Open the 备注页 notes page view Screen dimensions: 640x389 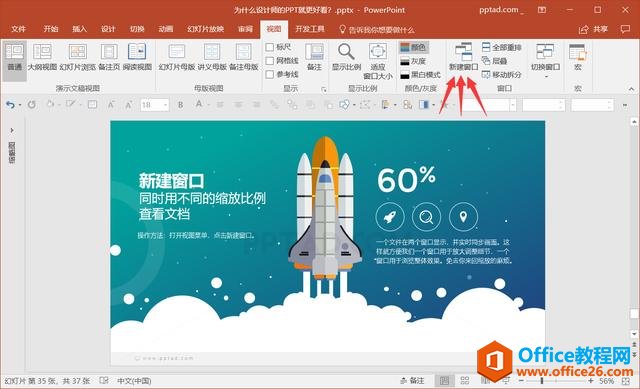(109, 57)
